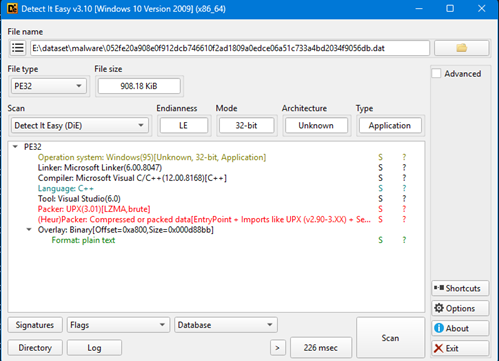499x361 pixels.
Task: Select the Format plain text row
Action: 83,240
